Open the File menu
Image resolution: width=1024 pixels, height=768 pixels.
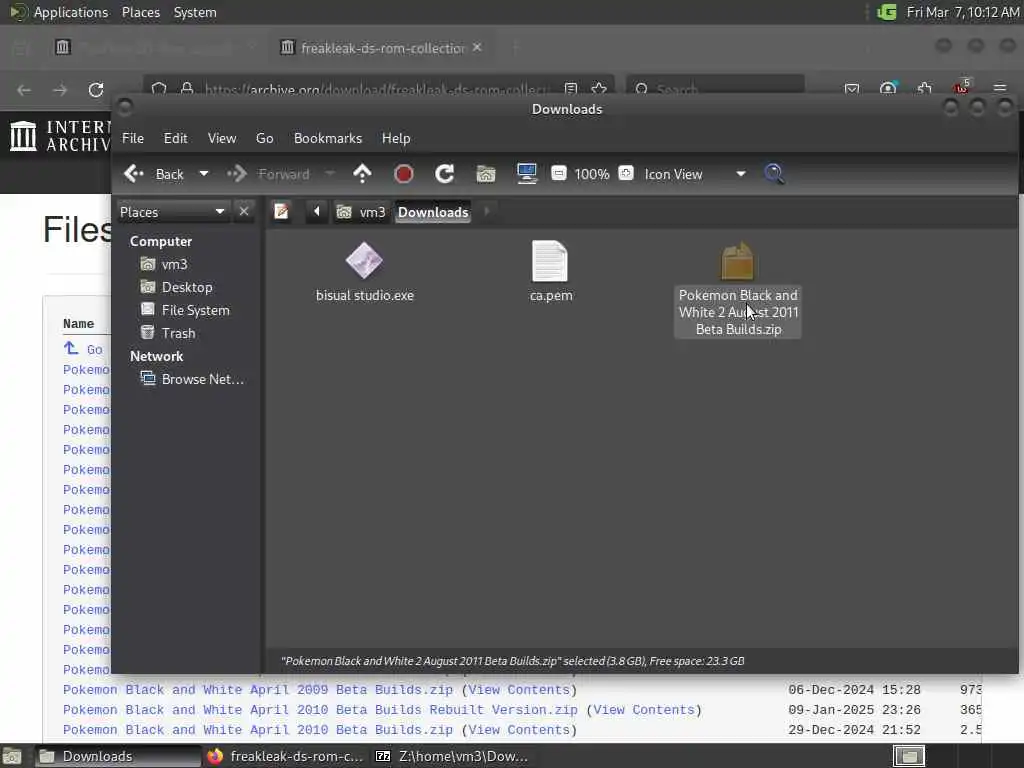pos(133,138)
